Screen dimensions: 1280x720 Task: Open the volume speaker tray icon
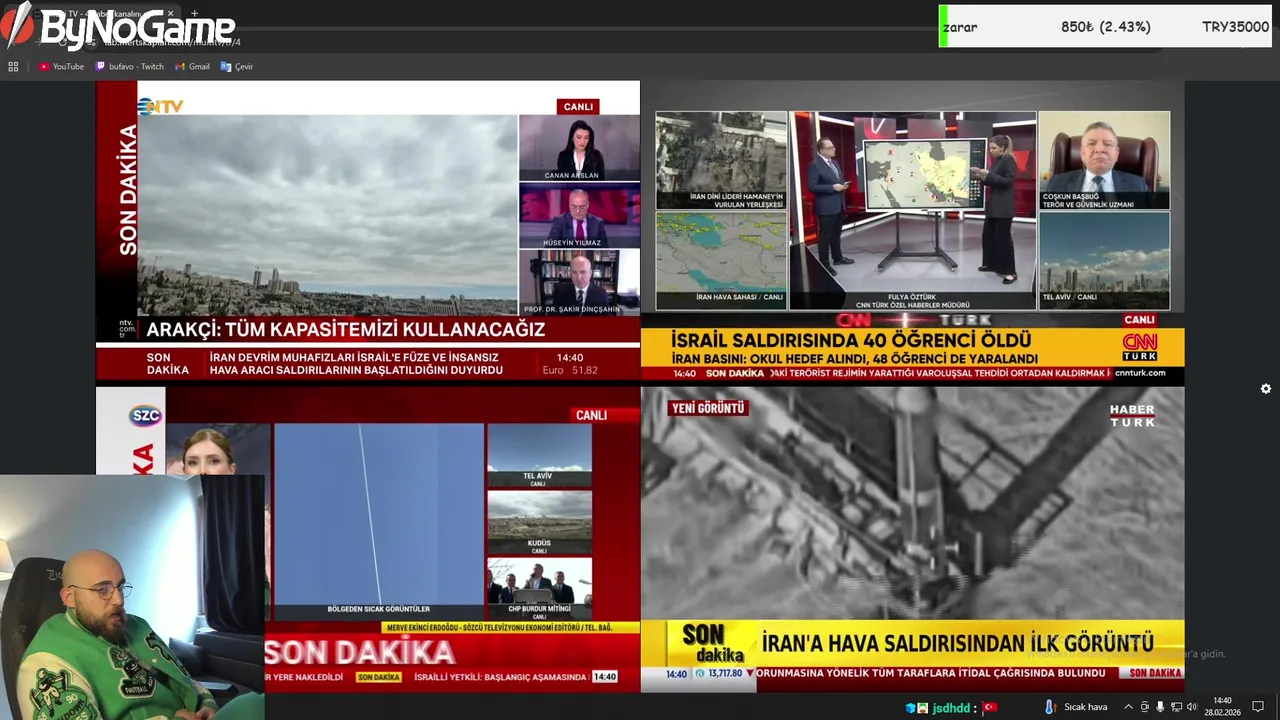click(x=1191, y=707)
